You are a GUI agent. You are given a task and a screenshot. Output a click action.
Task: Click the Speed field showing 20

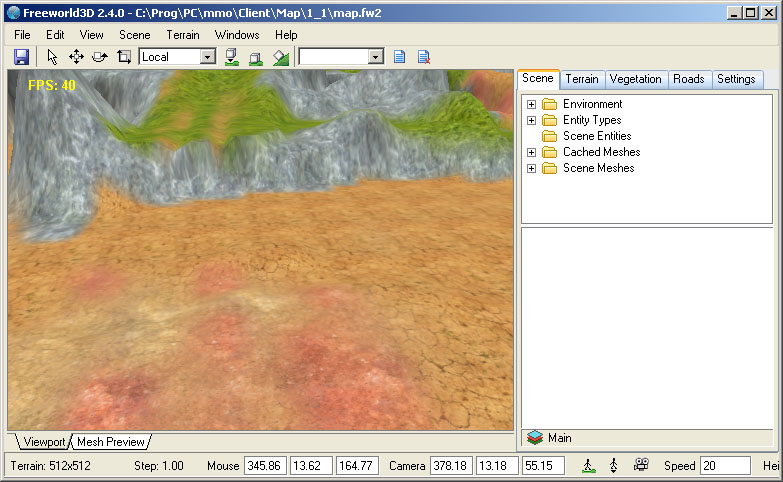(726, 466)
